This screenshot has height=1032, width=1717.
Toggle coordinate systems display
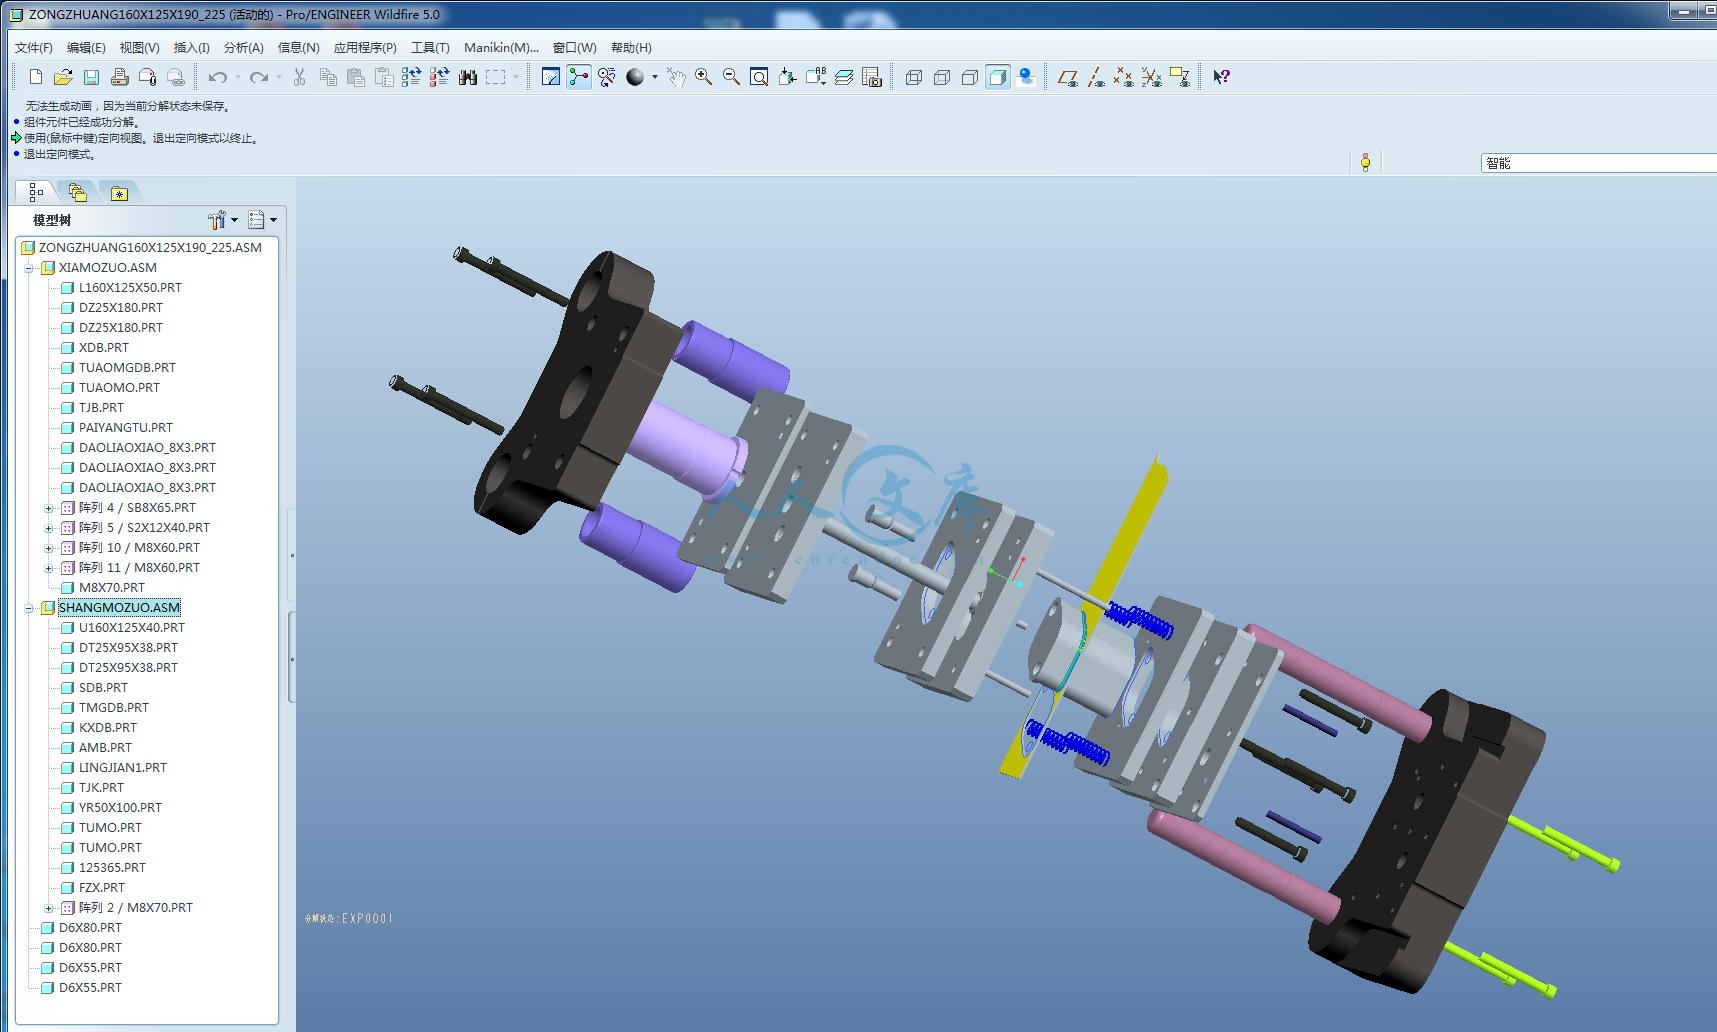(x=1152, y=77)
